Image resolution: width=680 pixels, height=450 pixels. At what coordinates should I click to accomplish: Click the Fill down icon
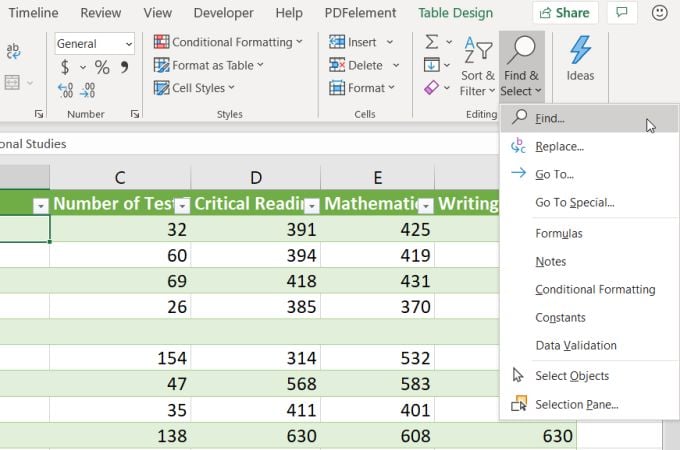click(x=432, y=65)
